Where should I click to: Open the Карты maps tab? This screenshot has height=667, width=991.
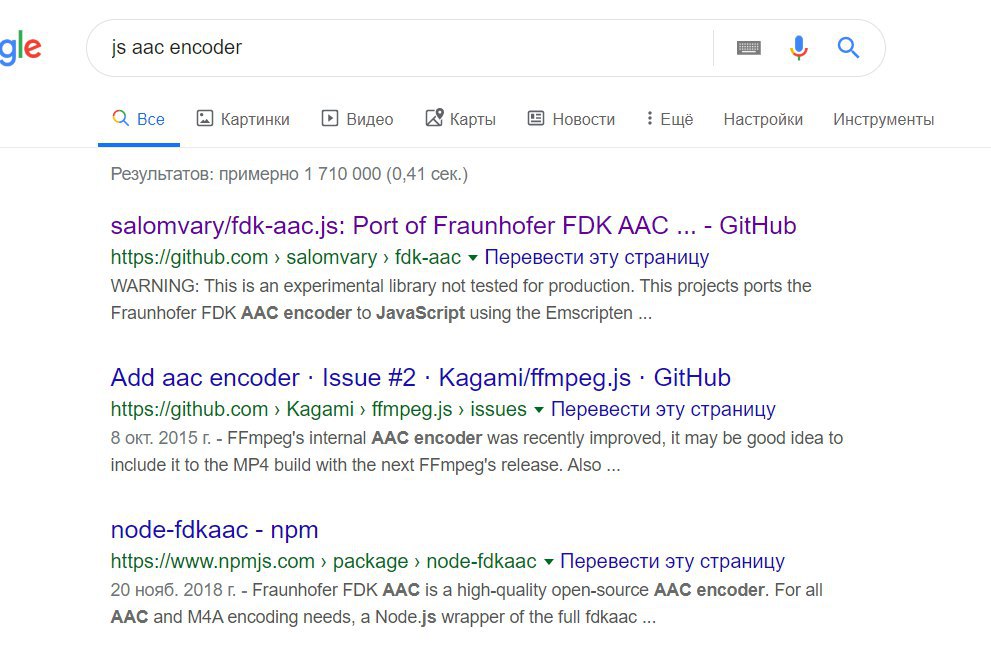461,119
